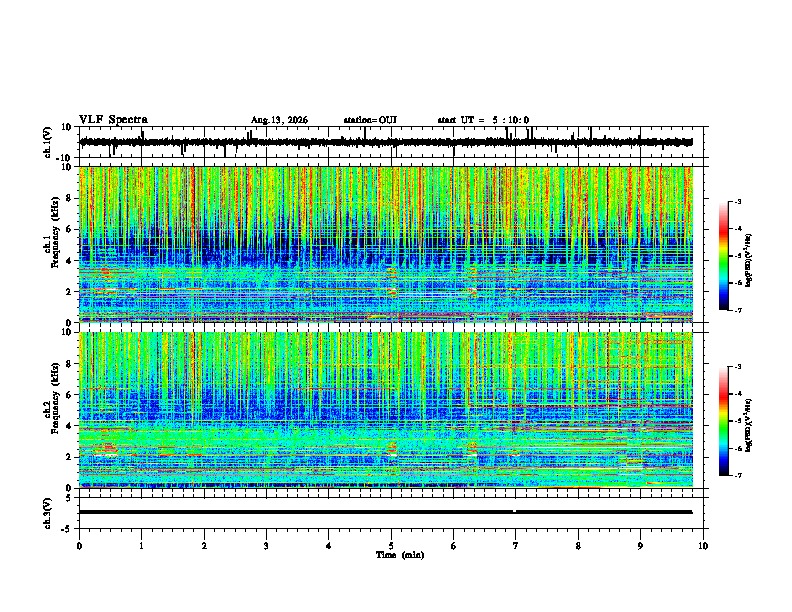Click the "6" kHz tick on ch.2 frequency axis
792x612 pixels.
click(71, 394)
